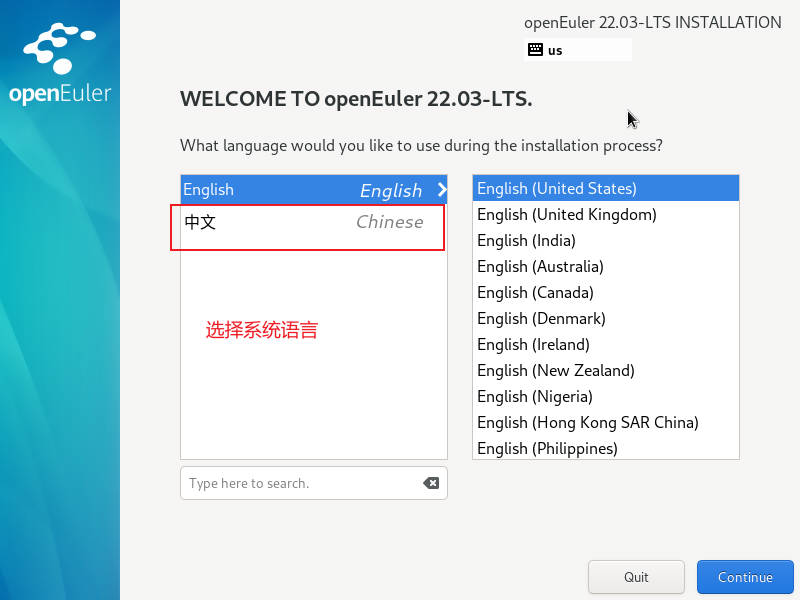Click the Quit button
800x600 pixels.
click(x=636, y=577)
